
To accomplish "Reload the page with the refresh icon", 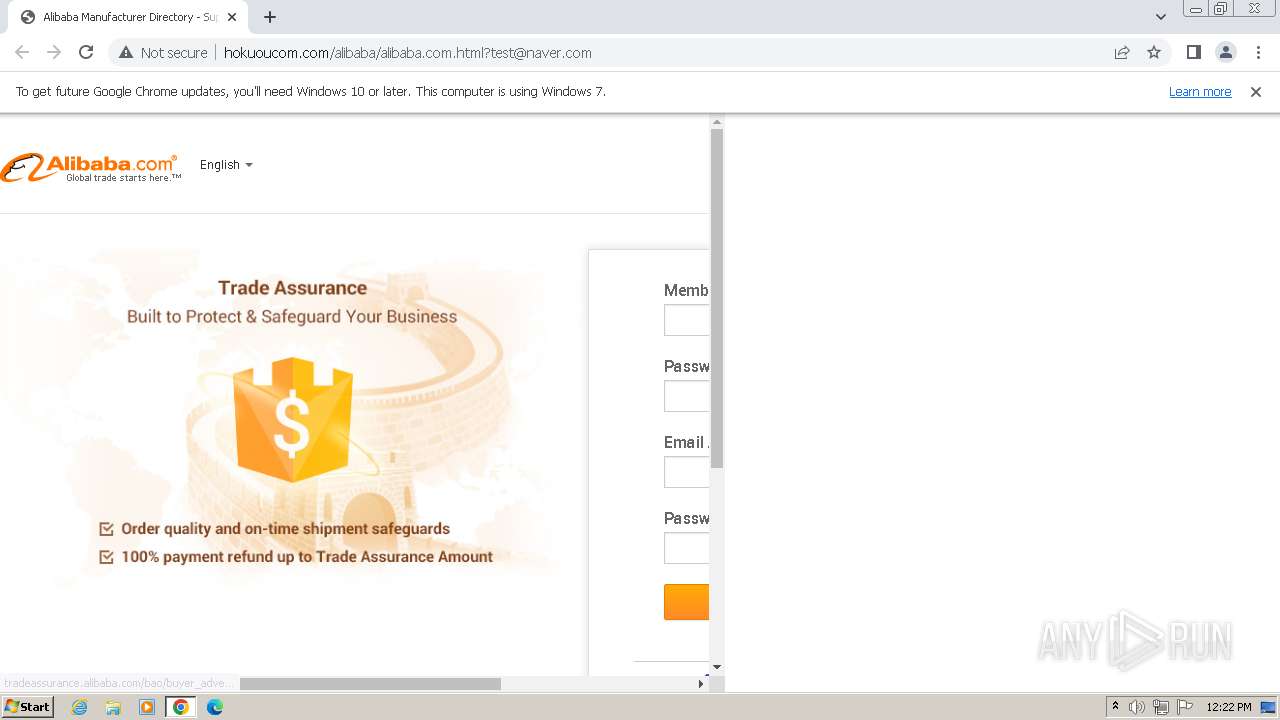I will [x=86, y=52].
